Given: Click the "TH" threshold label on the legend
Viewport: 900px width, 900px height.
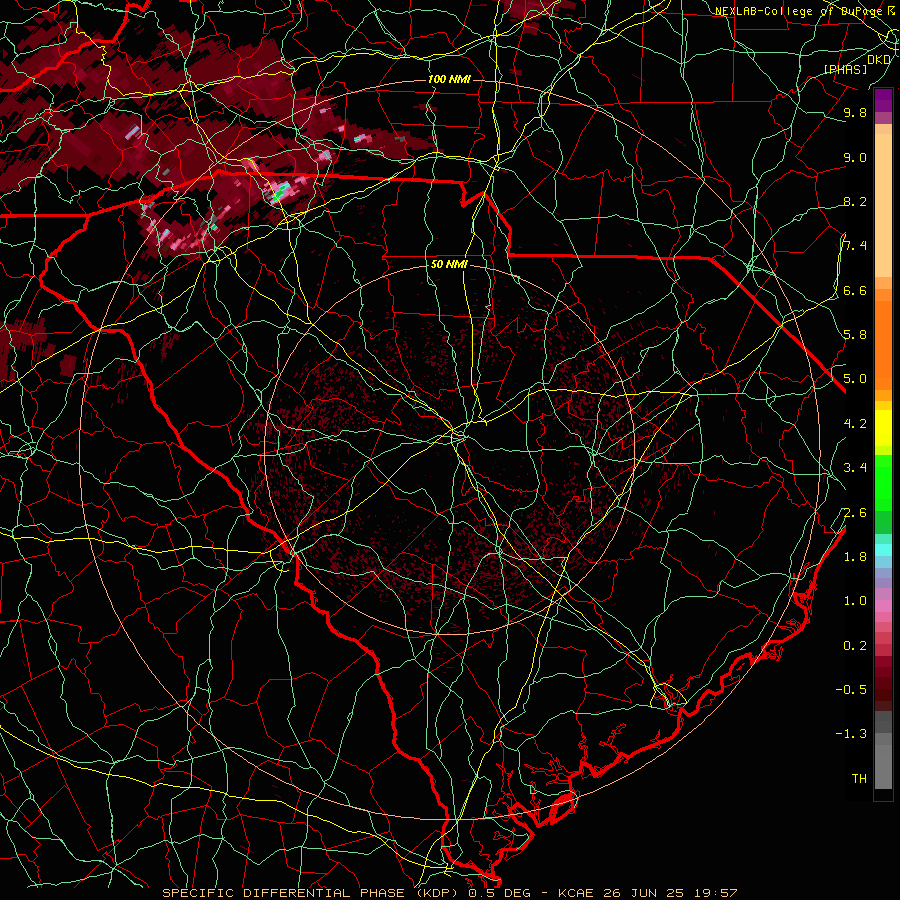Looking at the screenshot, I should tap(859, 779).
